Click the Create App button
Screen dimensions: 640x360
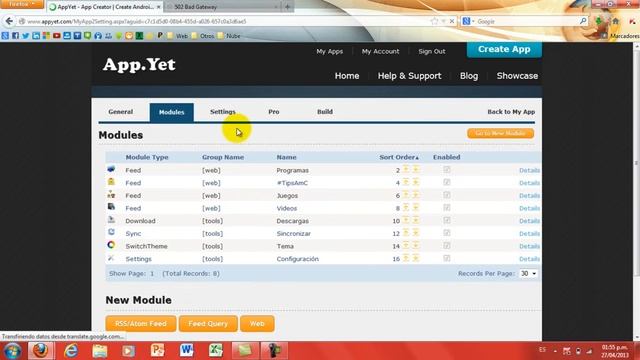(x=504, y=49)
